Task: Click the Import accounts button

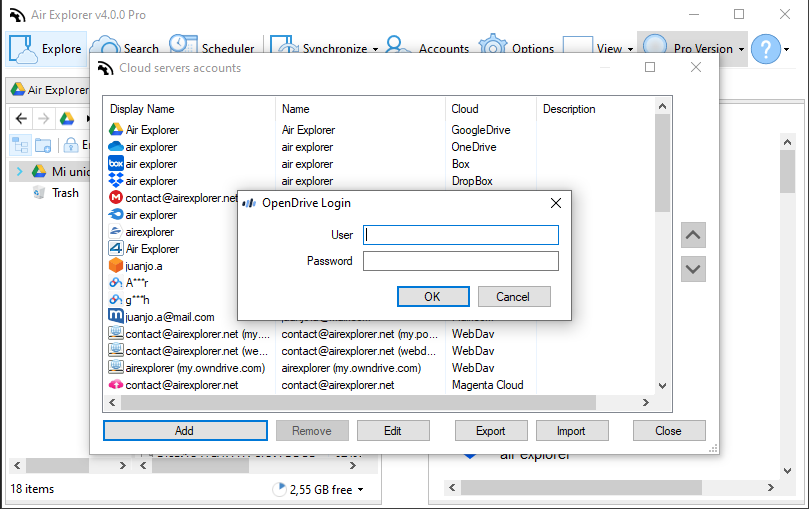Action: (x=572, y=431)
